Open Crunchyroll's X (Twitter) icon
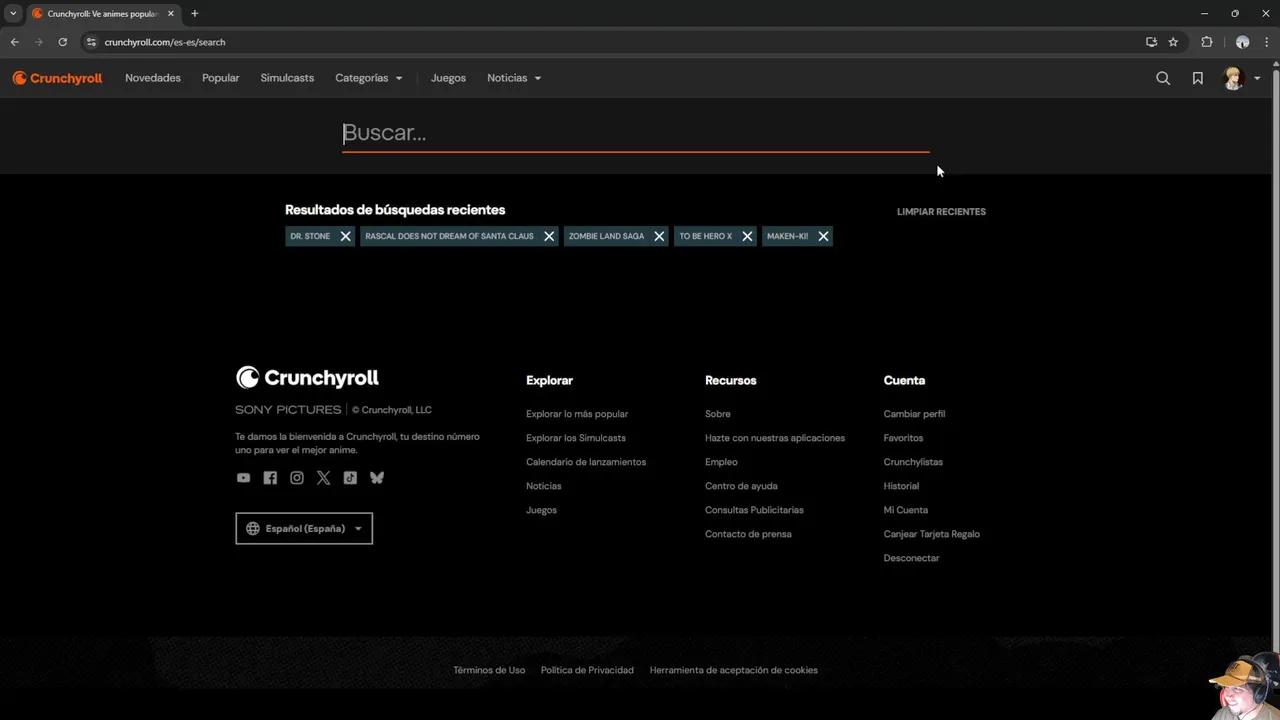This screenshot has width=1280, height=720. (x=323, y=478)
